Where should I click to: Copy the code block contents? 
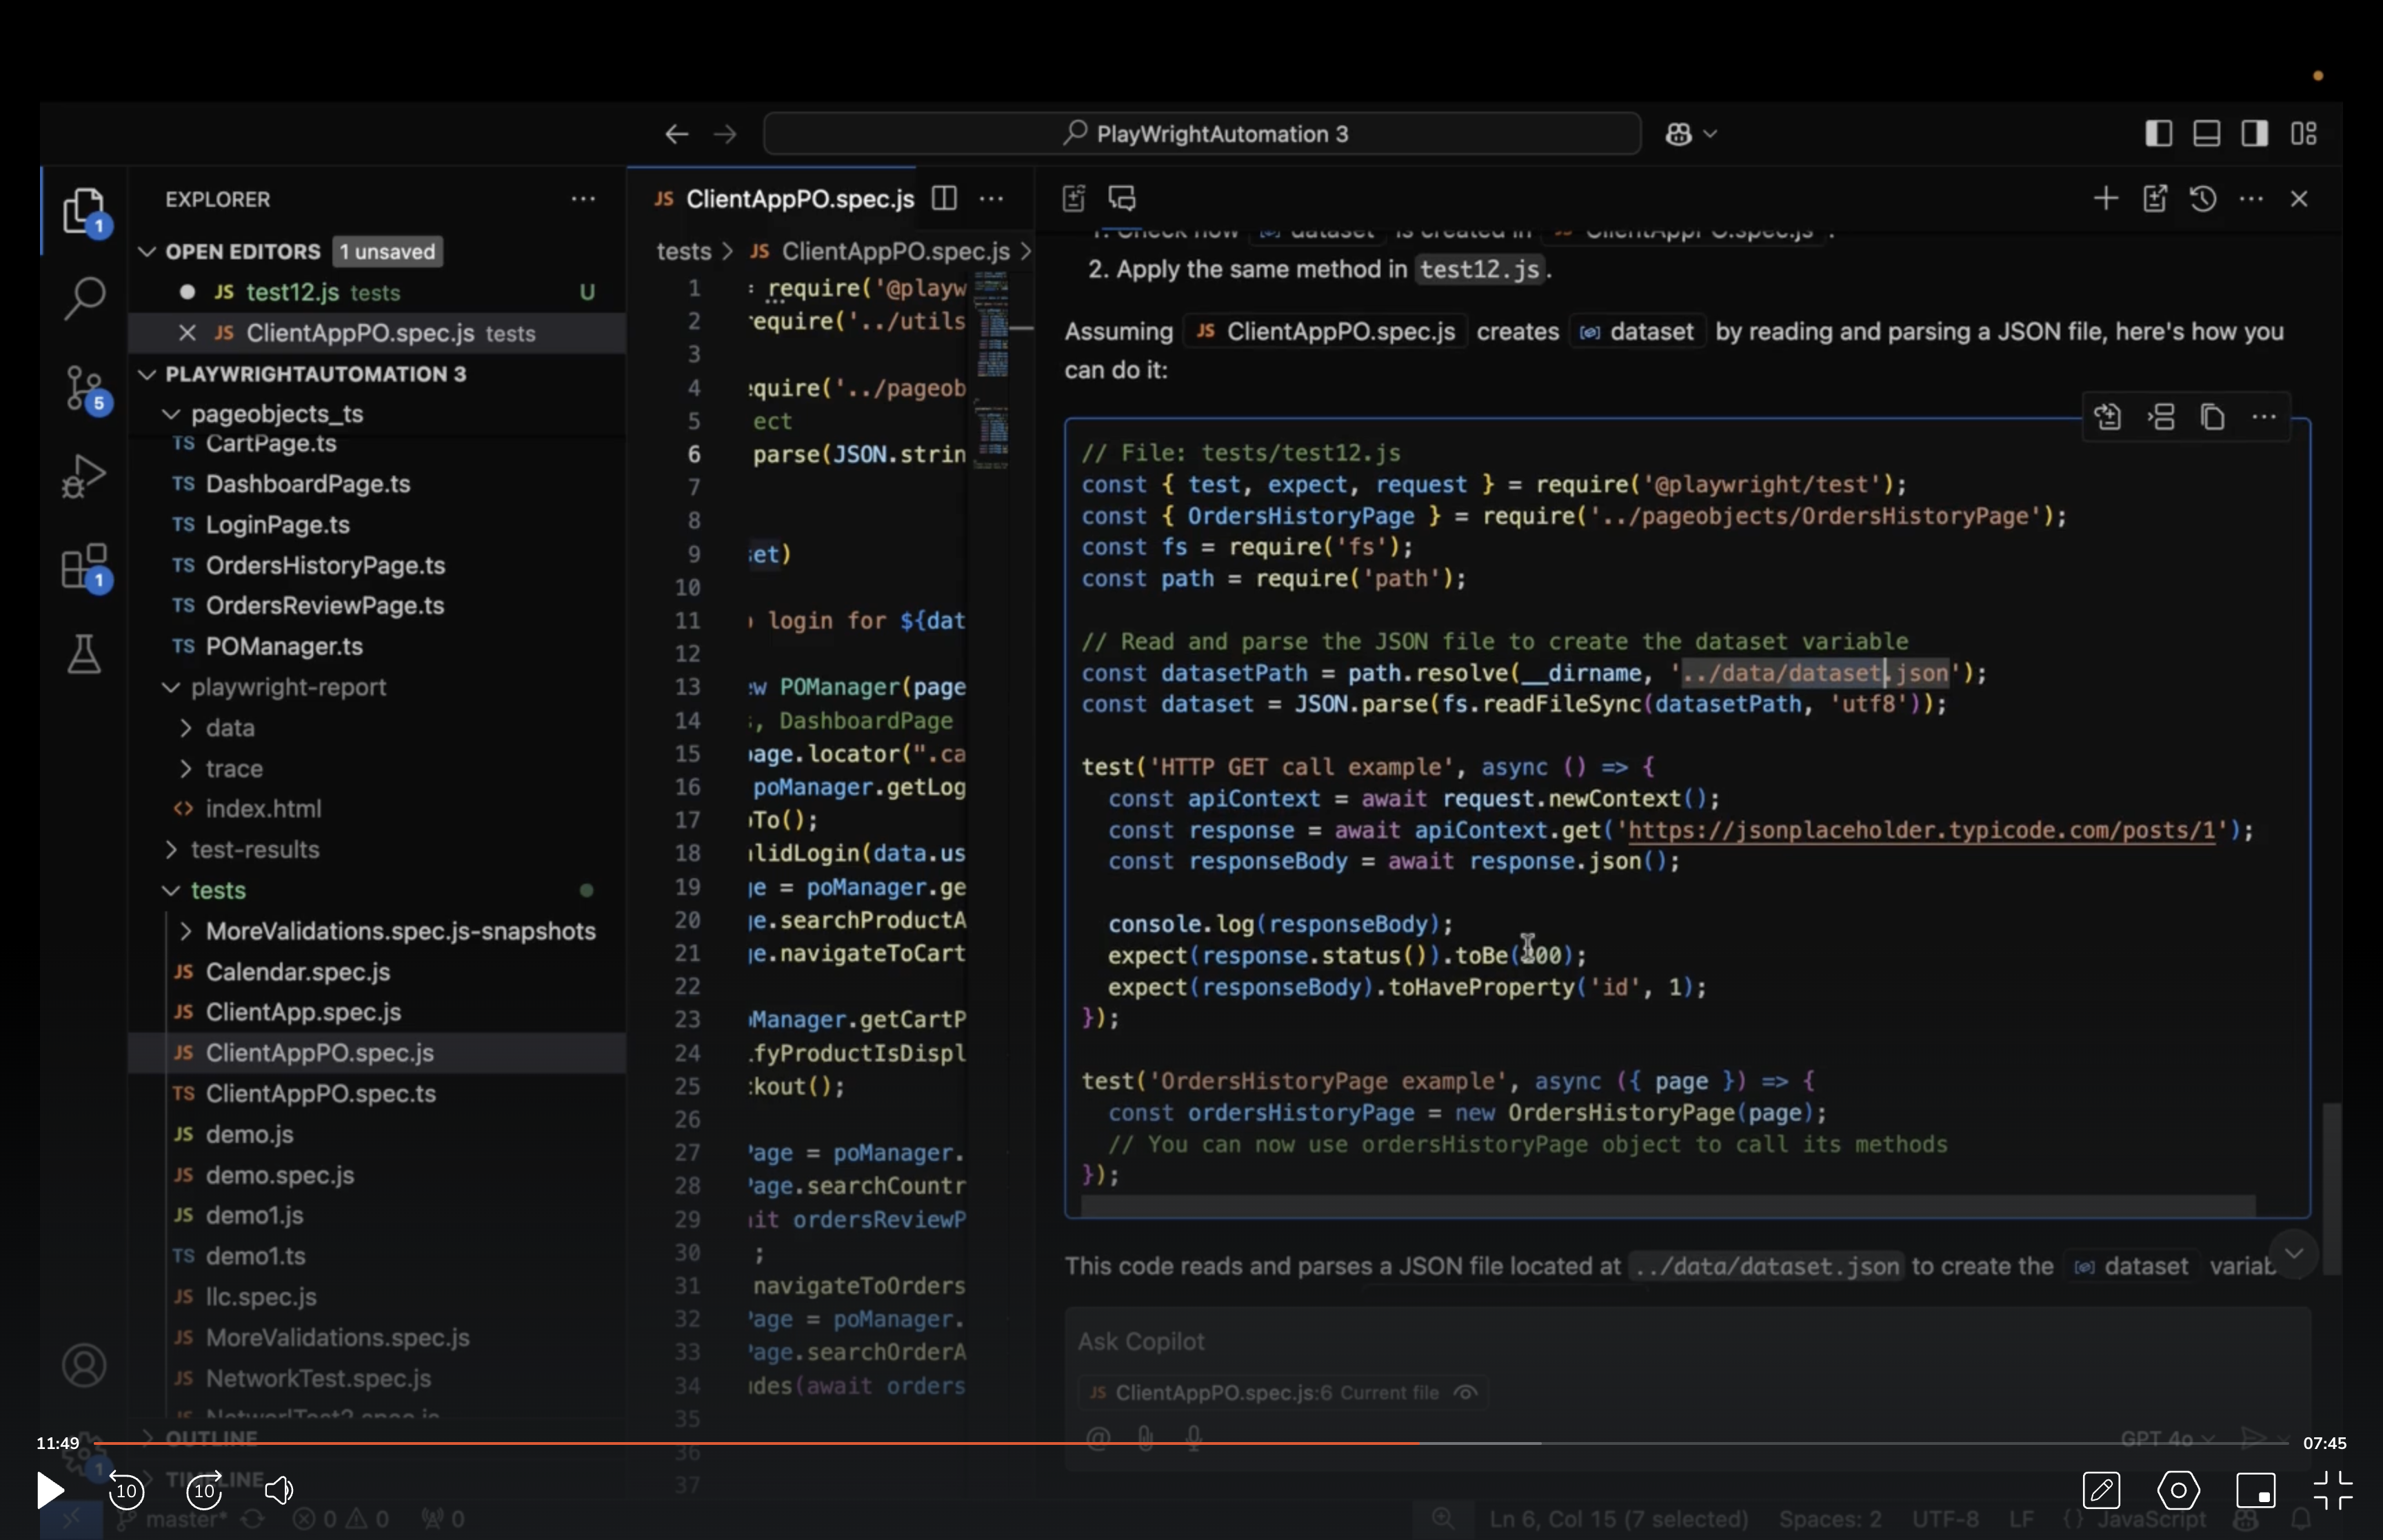click(x=2213, y=417)
